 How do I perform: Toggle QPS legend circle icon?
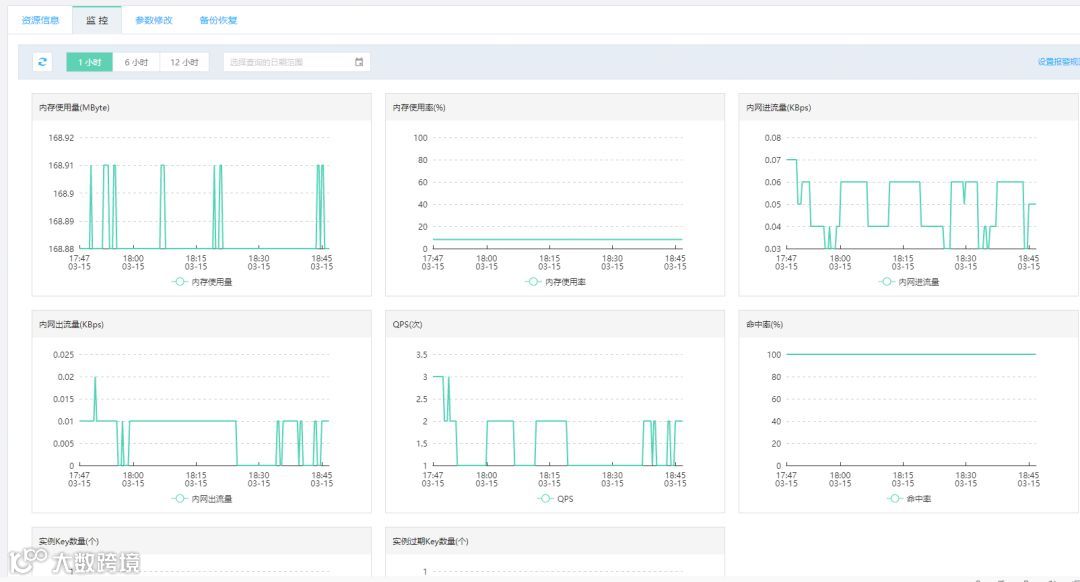546,499
